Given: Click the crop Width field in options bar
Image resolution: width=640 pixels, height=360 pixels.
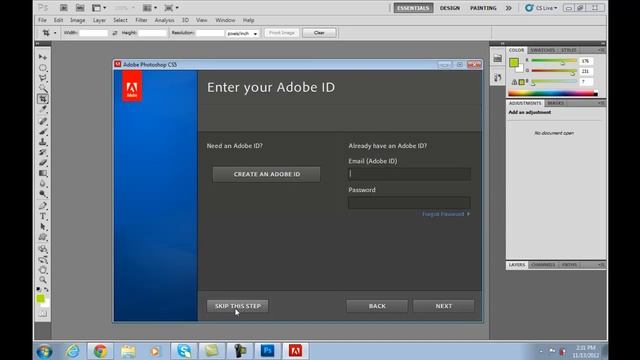Looking at the screenshot, I should 93,33.
